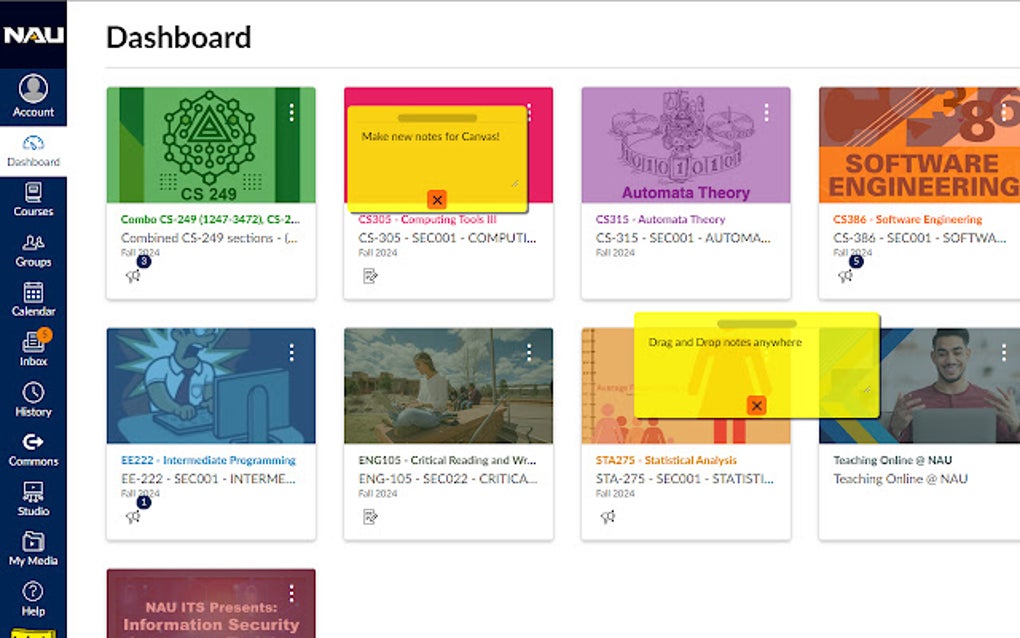The height and width of the screenshot is (638, 1020).
Task: Open the CS315 Automata Theory card options
Action: [x=767, y=113]
